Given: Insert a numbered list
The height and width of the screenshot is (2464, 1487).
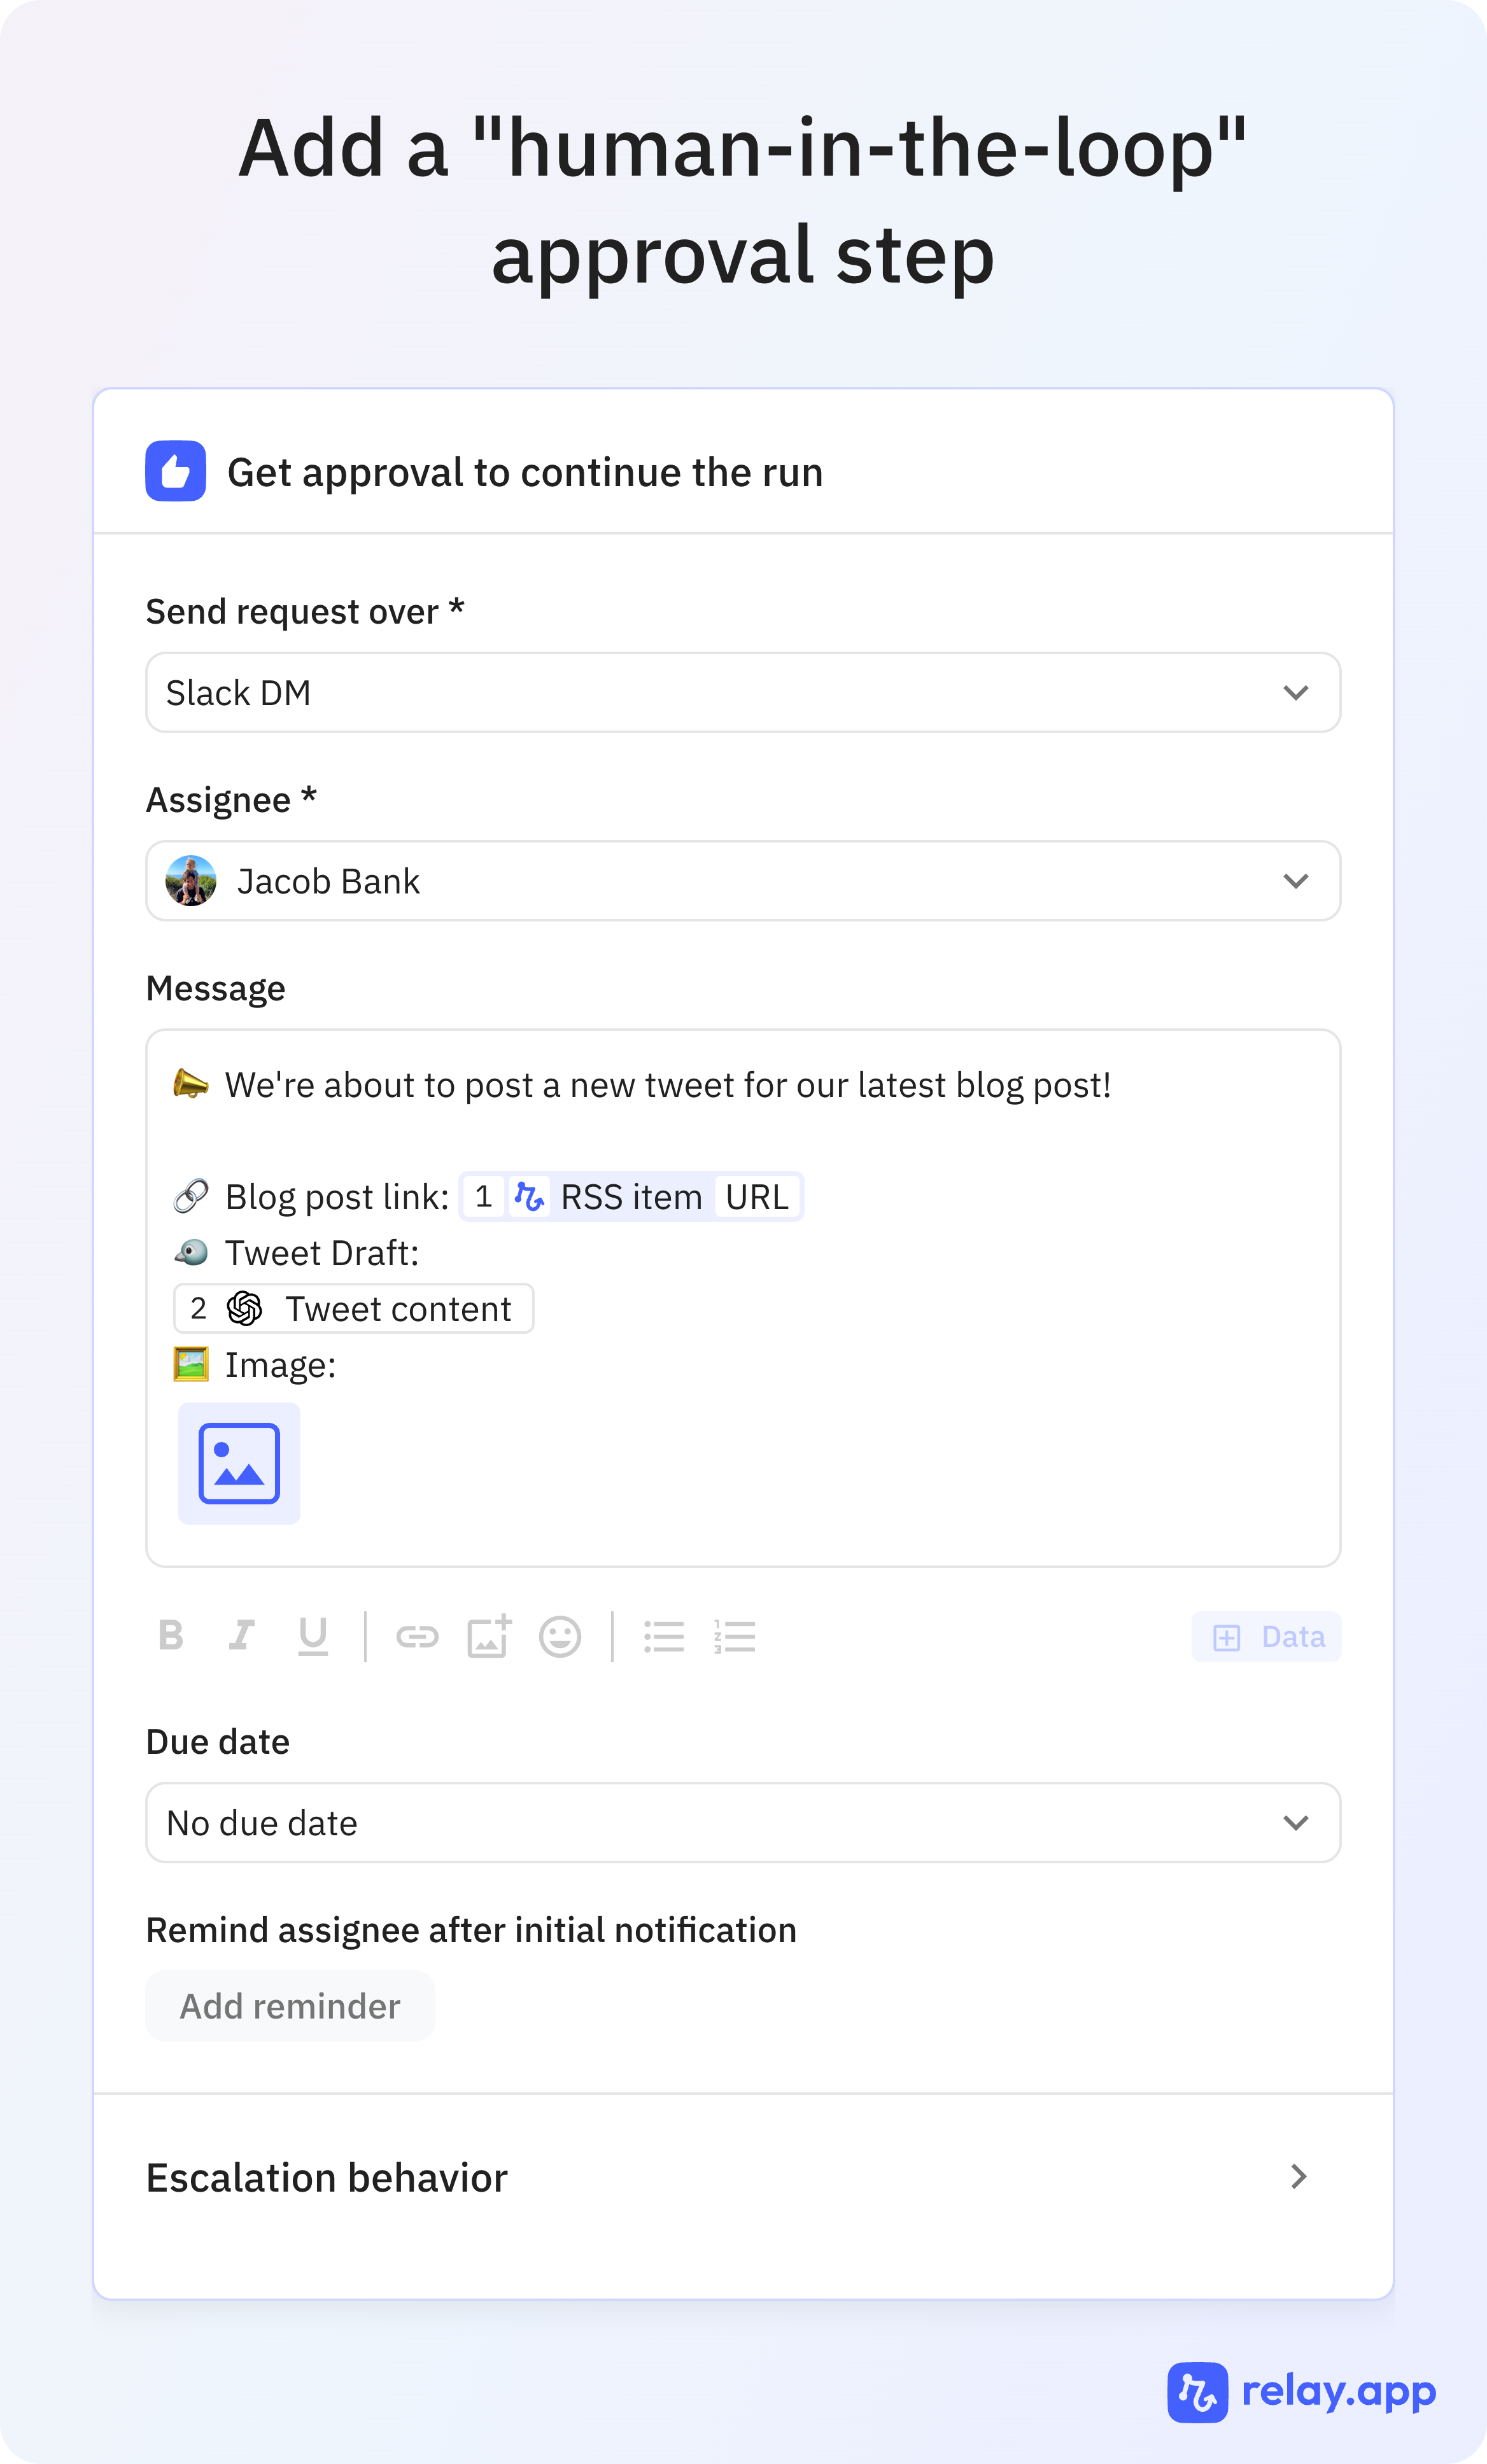Looking at the screenshot, I should coord(735,1637).
